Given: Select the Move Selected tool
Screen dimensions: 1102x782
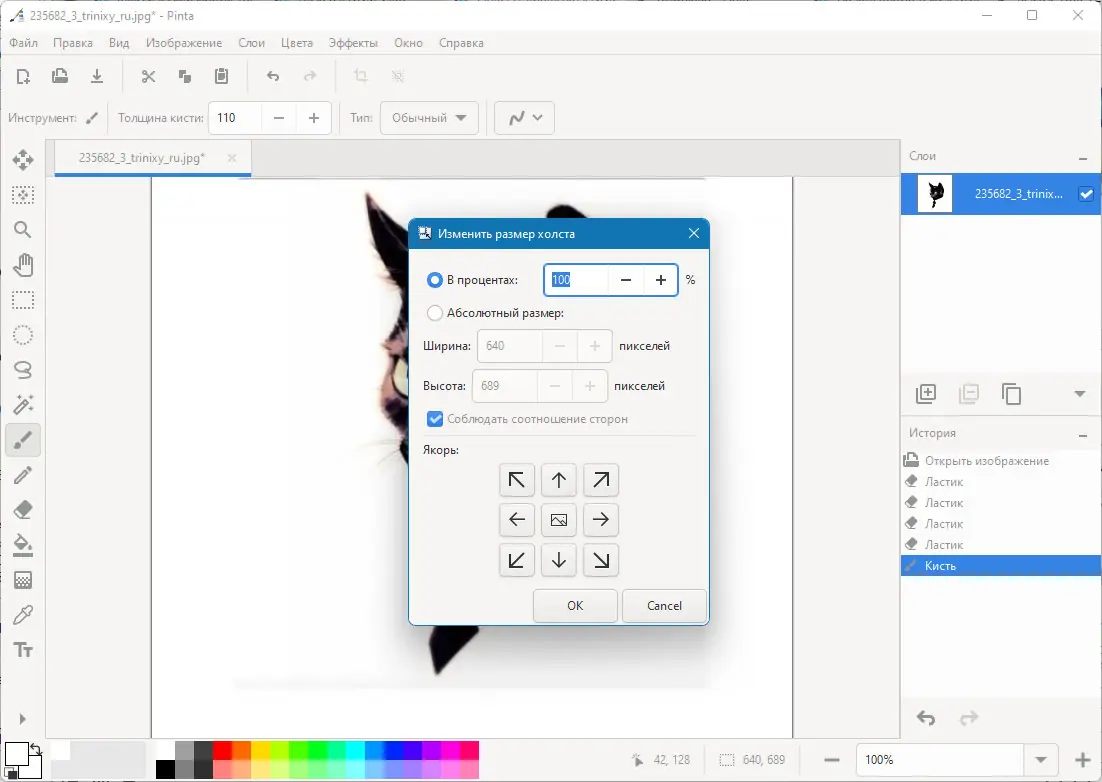Looking at the screenshot, I should (22, 159).
